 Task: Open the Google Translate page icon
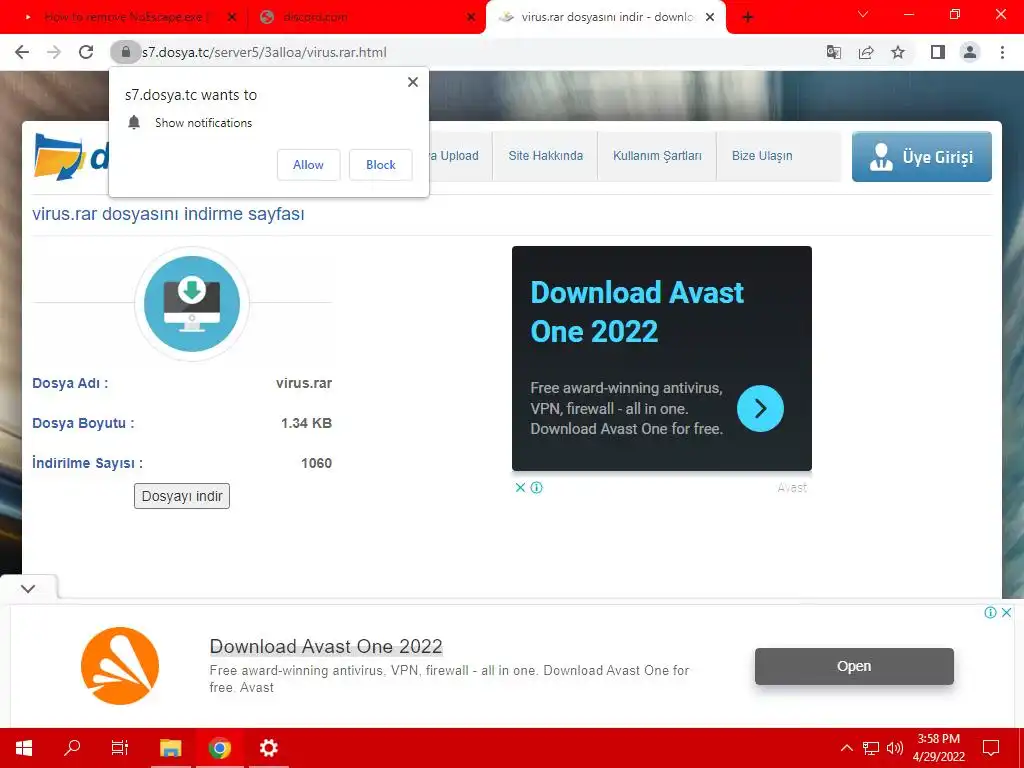click(834, 52)
